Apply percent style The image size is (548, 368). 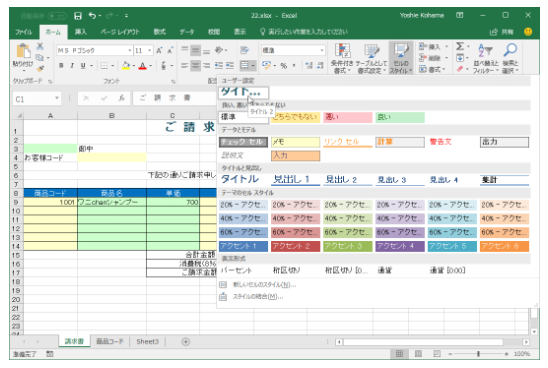(x=284, y=65)
